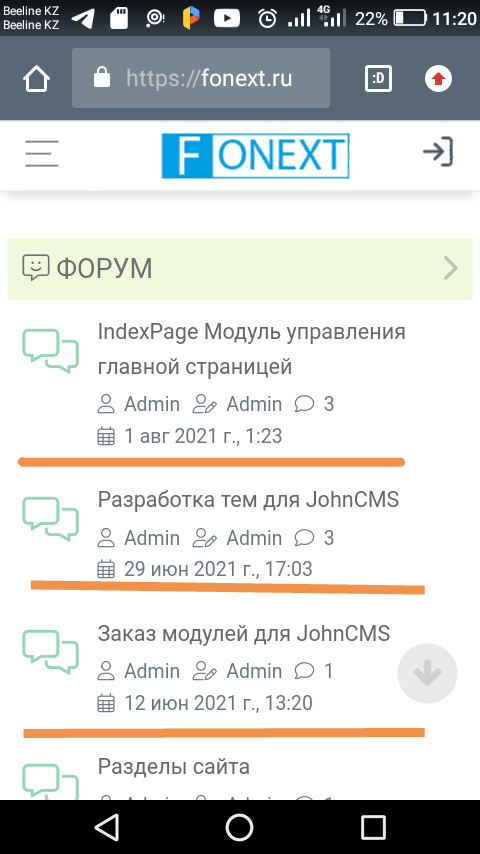Image resolution: width=480 pixels, height=854 pixels.
Task: Tap the scroll-down floating arrow button
Action: point(427,674)
